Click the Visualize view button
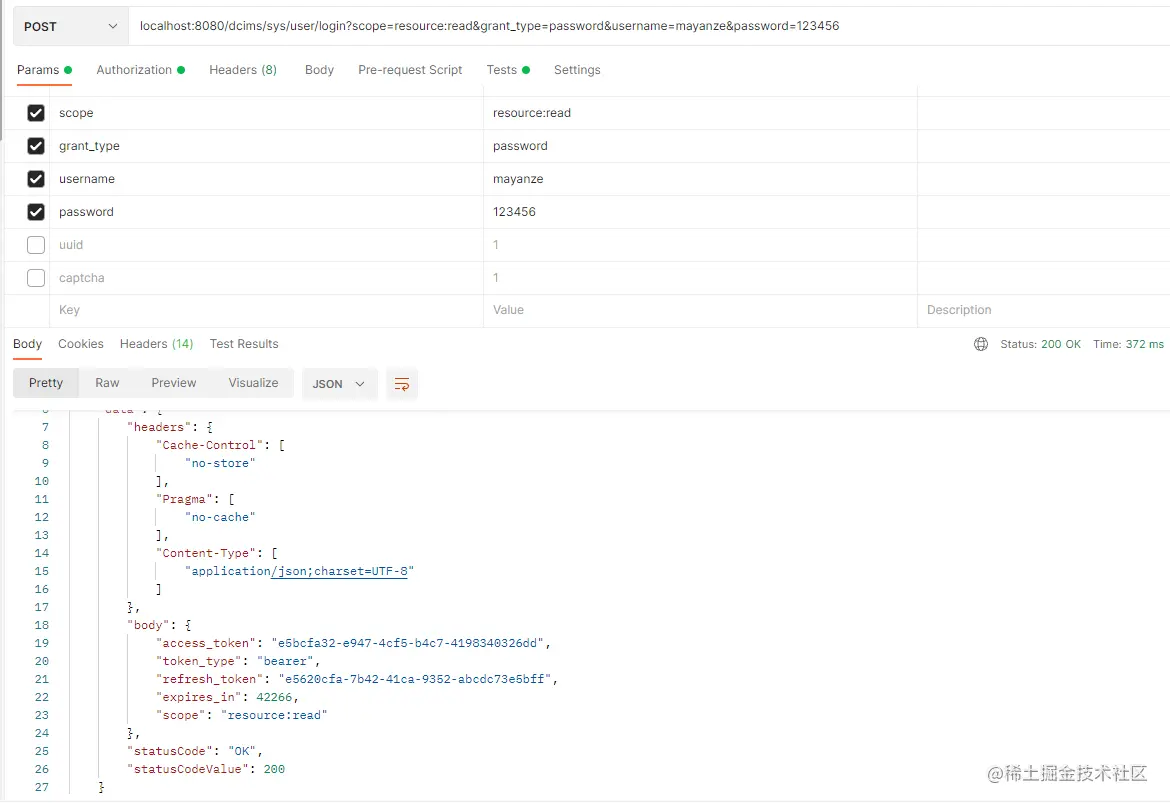Screen dimensions: 1170x806 [253, 383]
